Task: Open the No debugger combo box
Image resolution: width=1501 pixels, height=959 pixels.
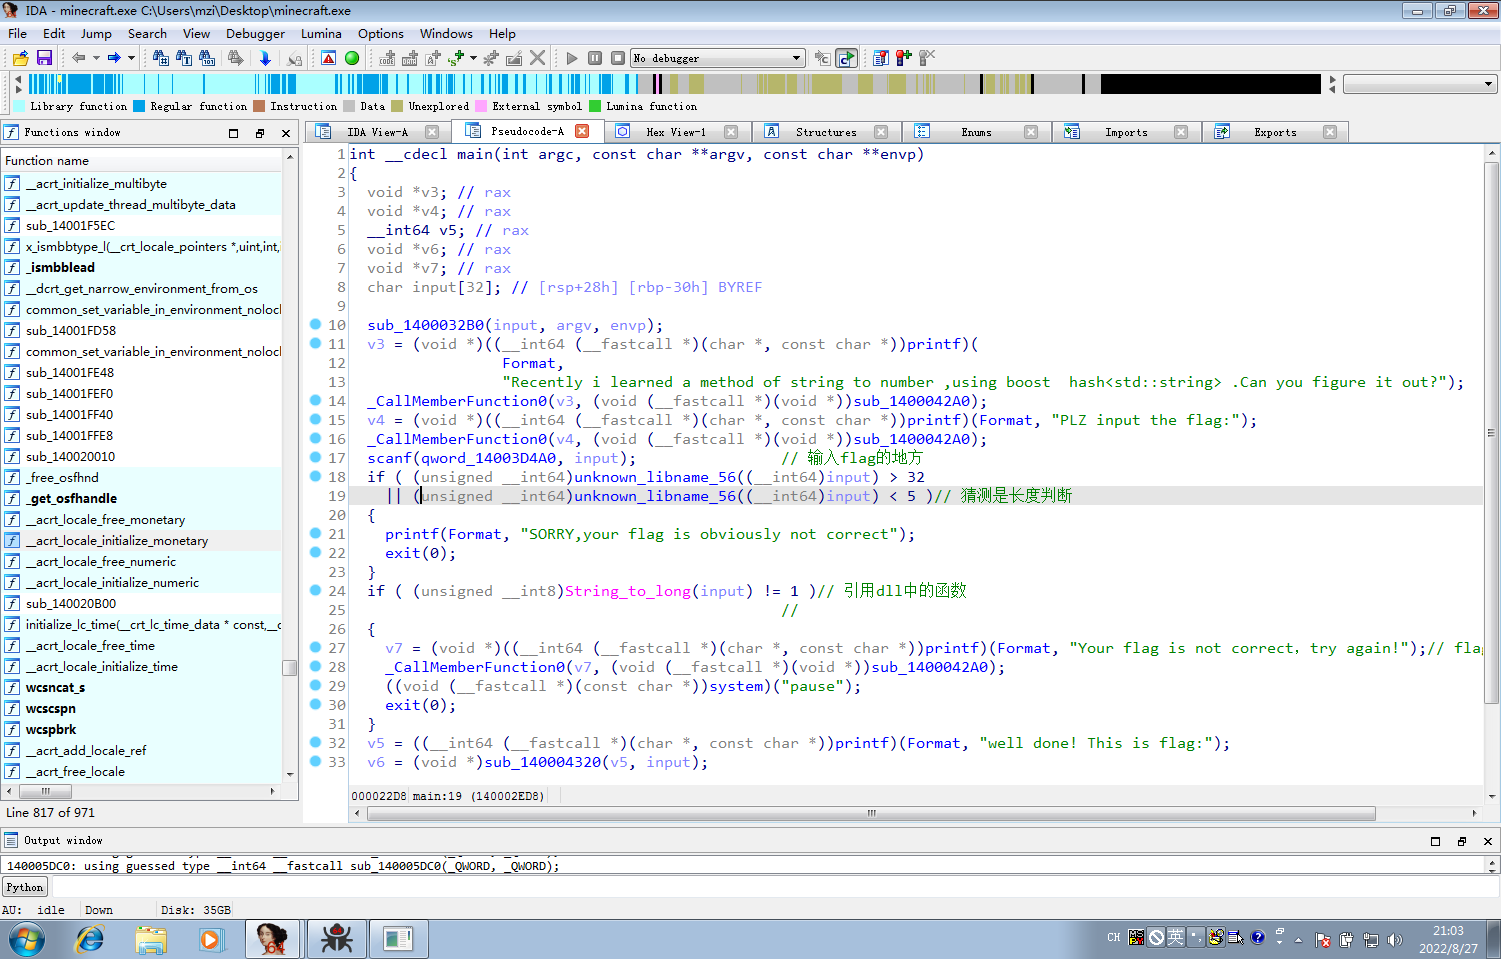Action: coord(717,58)
